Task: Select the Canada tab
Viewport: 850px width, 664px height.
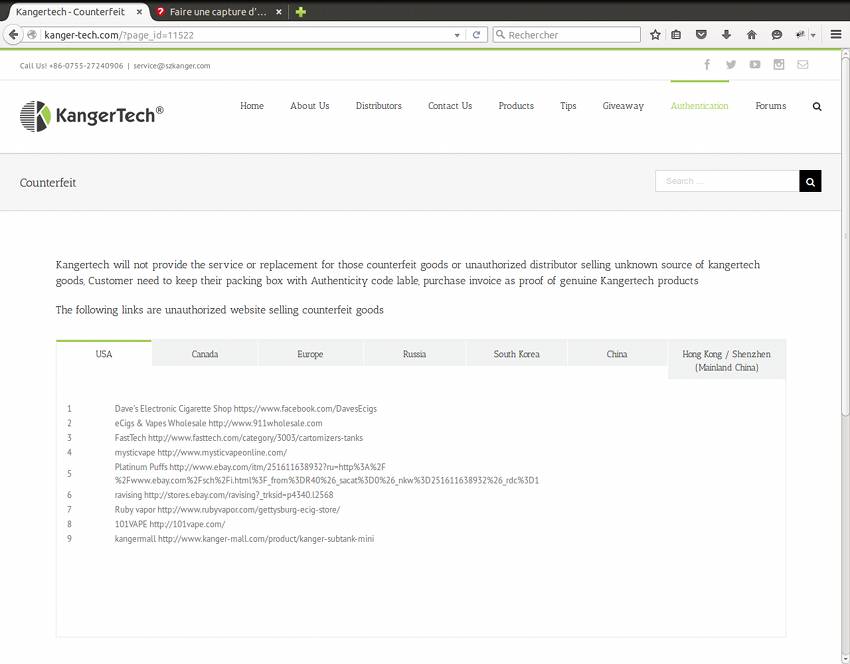Action: click(204, 354)
